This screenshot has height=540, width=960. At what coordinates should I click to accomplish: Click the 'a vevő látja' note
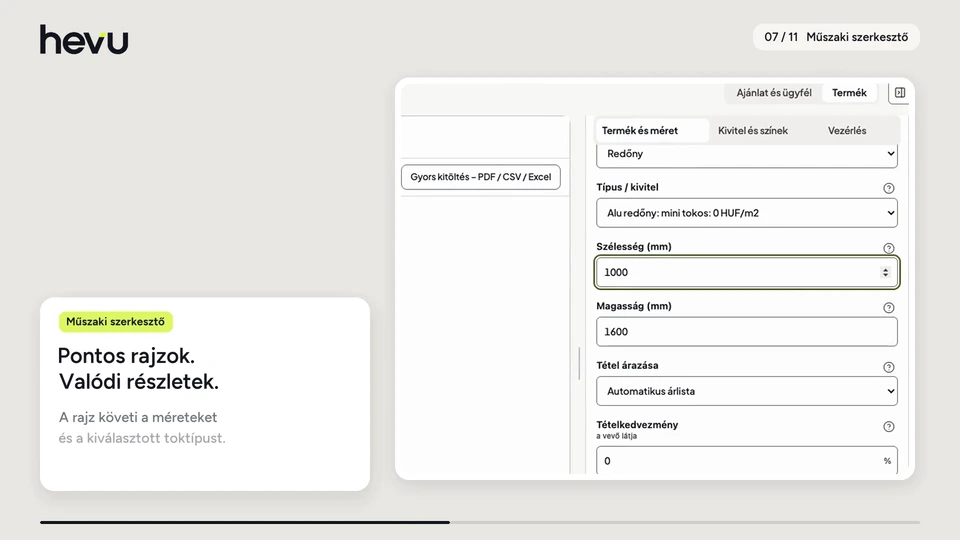pyautogui.click(x=617, y=436)
